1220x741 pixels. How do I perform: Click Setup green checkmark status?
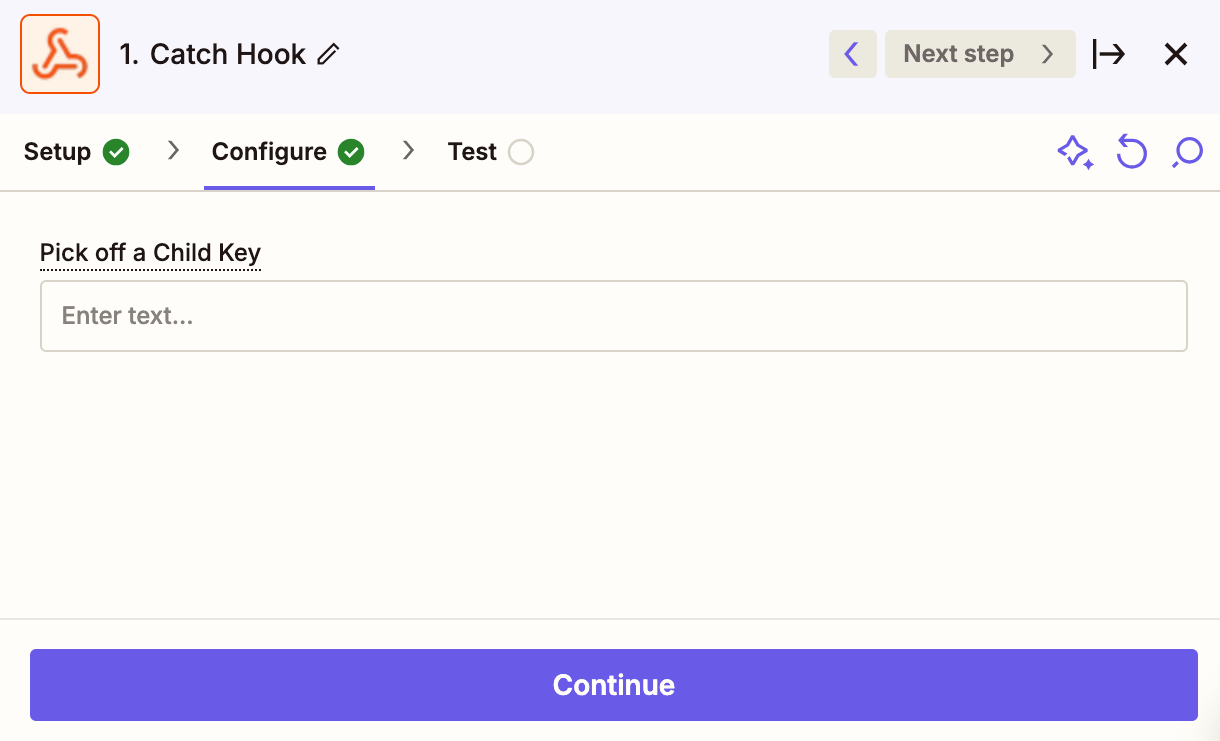point(117,152)
